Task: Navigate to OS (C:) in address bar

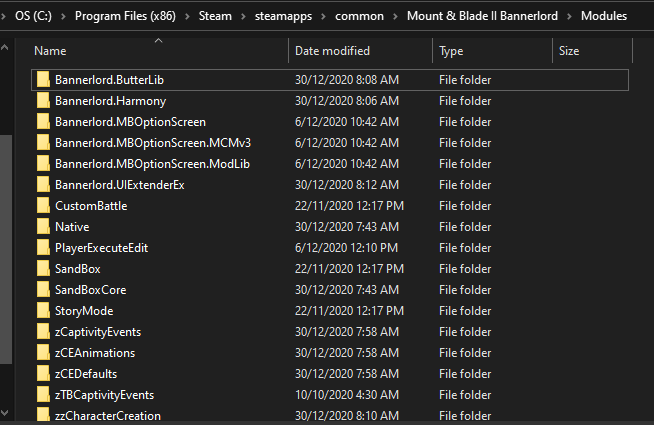Action: pos(33,16)
